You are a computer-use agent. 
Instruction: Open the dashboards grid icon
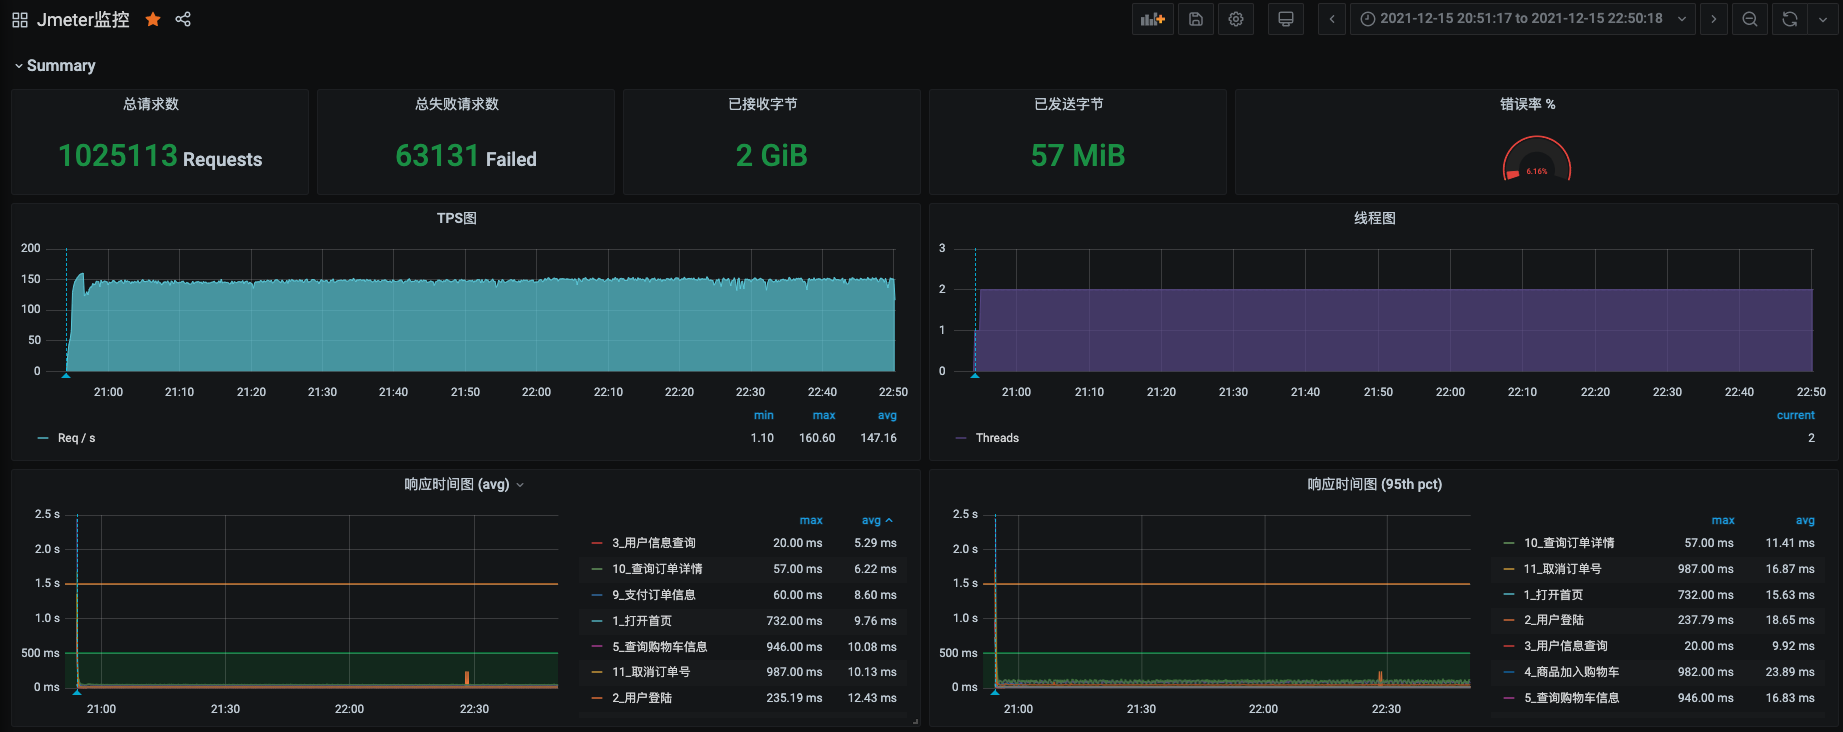20,20
